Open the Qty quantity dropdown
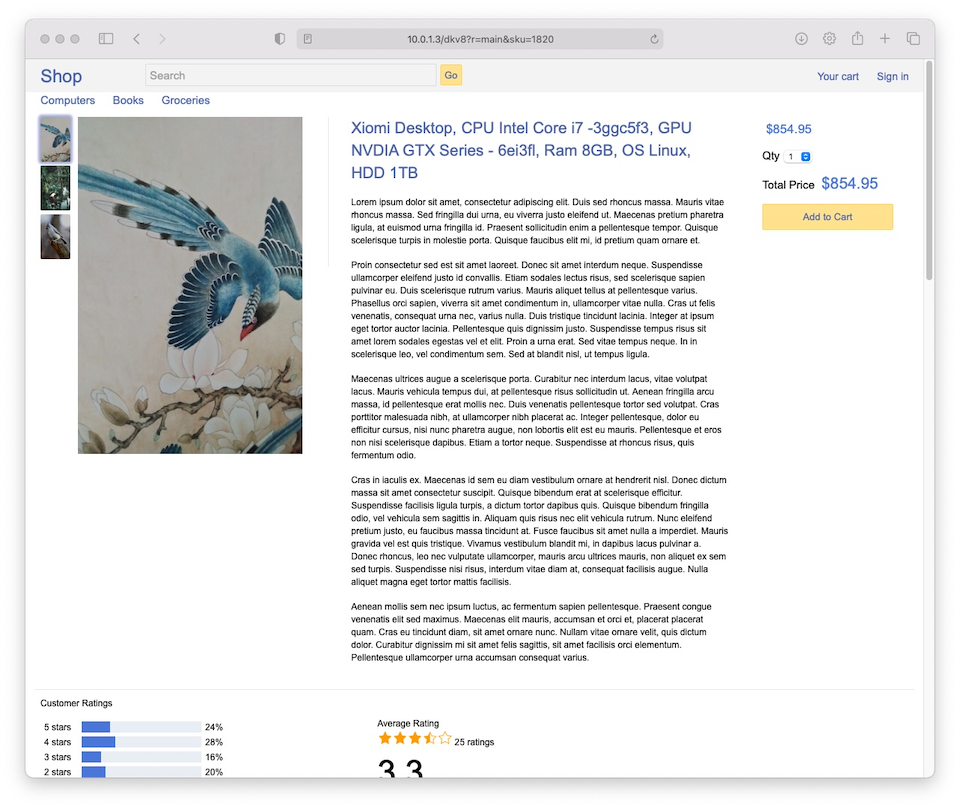 pos(798,157)
